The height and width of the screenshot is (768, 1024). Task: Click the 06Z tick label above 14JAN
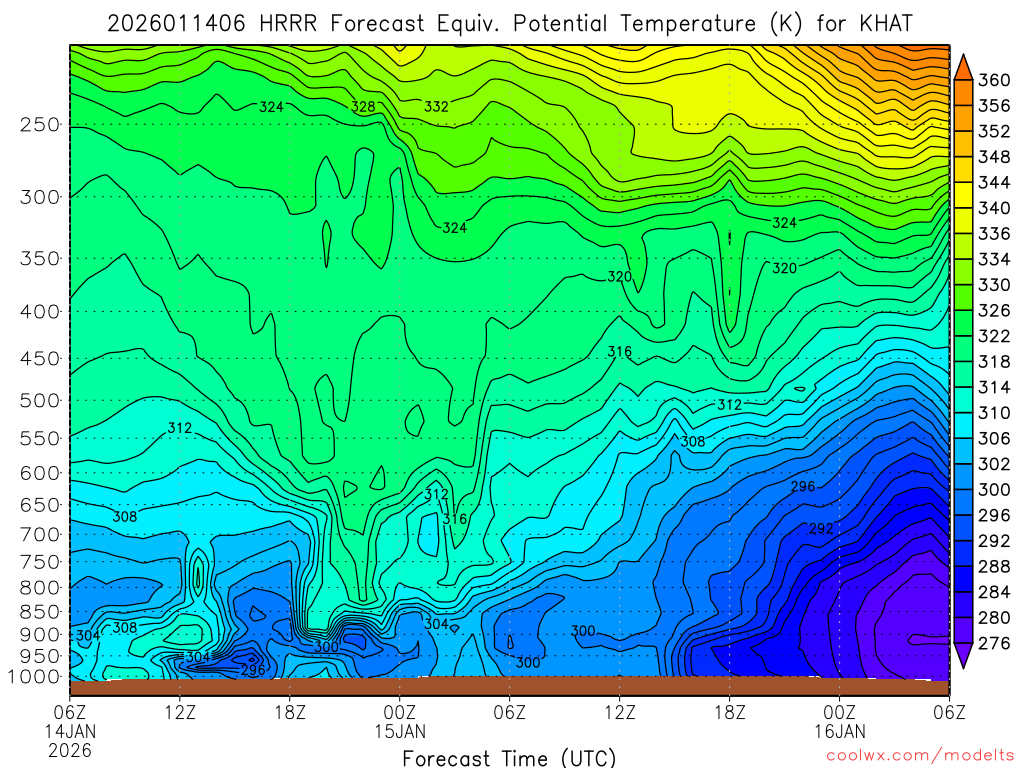tap(70, 712)
